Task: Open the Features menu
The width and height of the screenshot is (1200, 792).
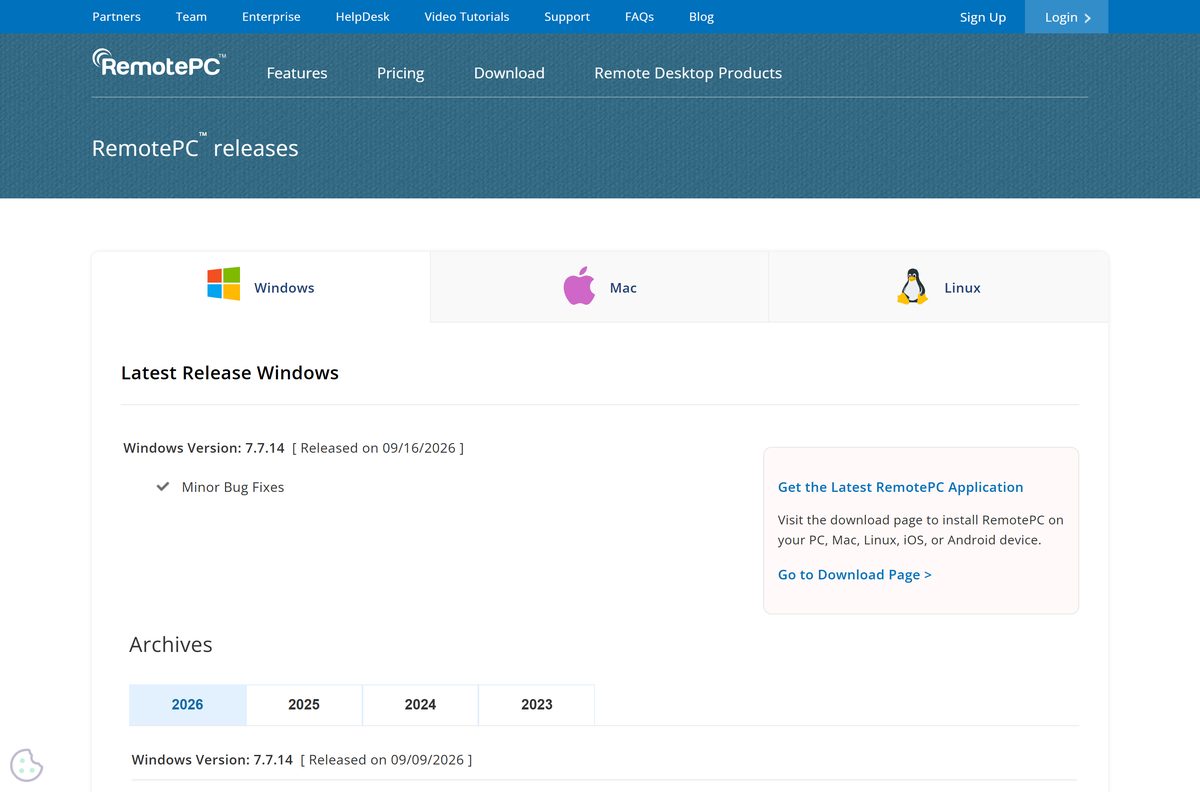Action: point(297,73)
